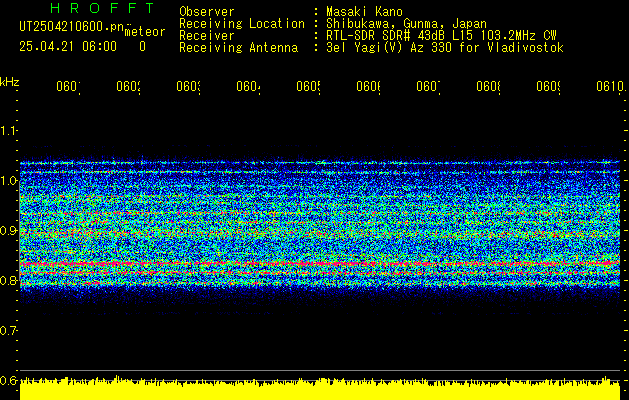Screen dimensions: 629x400
Task: Click the 0.8 kHz axis label
Action: pyautogui.click(x=8, y=280)
